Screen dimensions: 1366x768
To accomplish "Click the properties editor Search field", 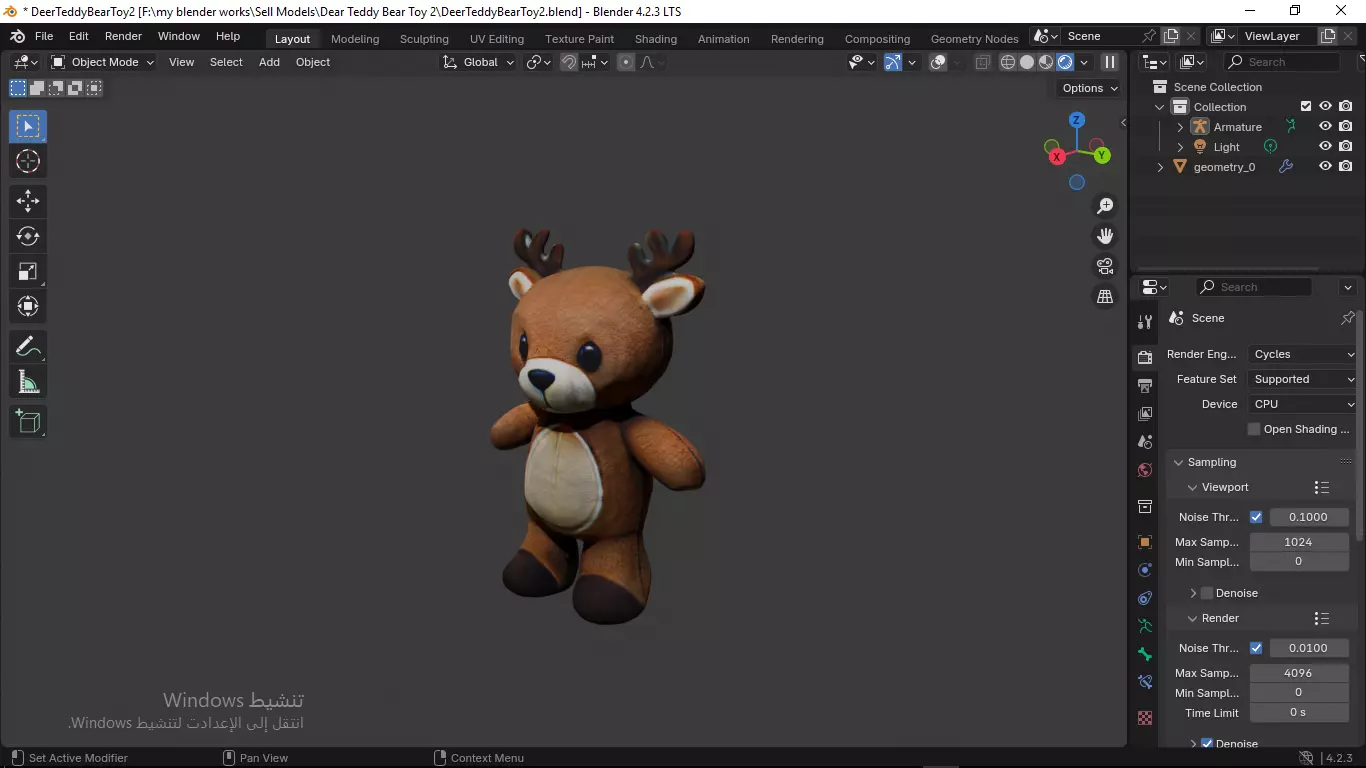I will tap(1254, 287).
